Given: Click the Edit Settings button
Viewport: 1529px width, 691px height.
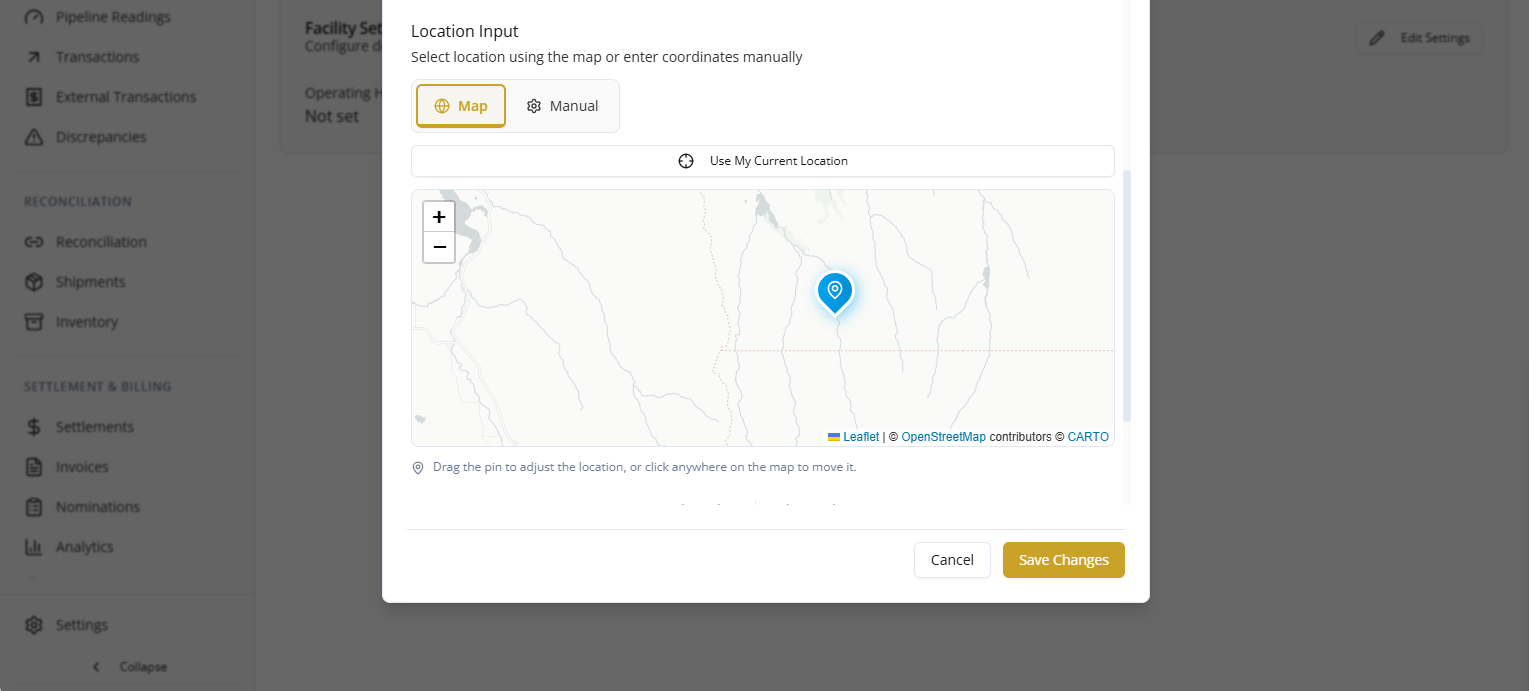Looking at the screenshot, I should click(1419, 38).
